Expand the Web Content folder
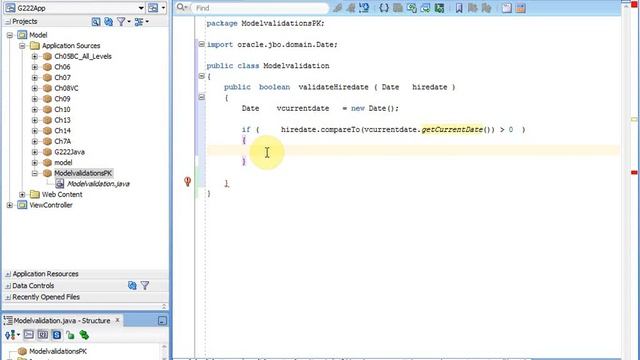Viewport: 640px width, 360px height. [x=22, y=194]
